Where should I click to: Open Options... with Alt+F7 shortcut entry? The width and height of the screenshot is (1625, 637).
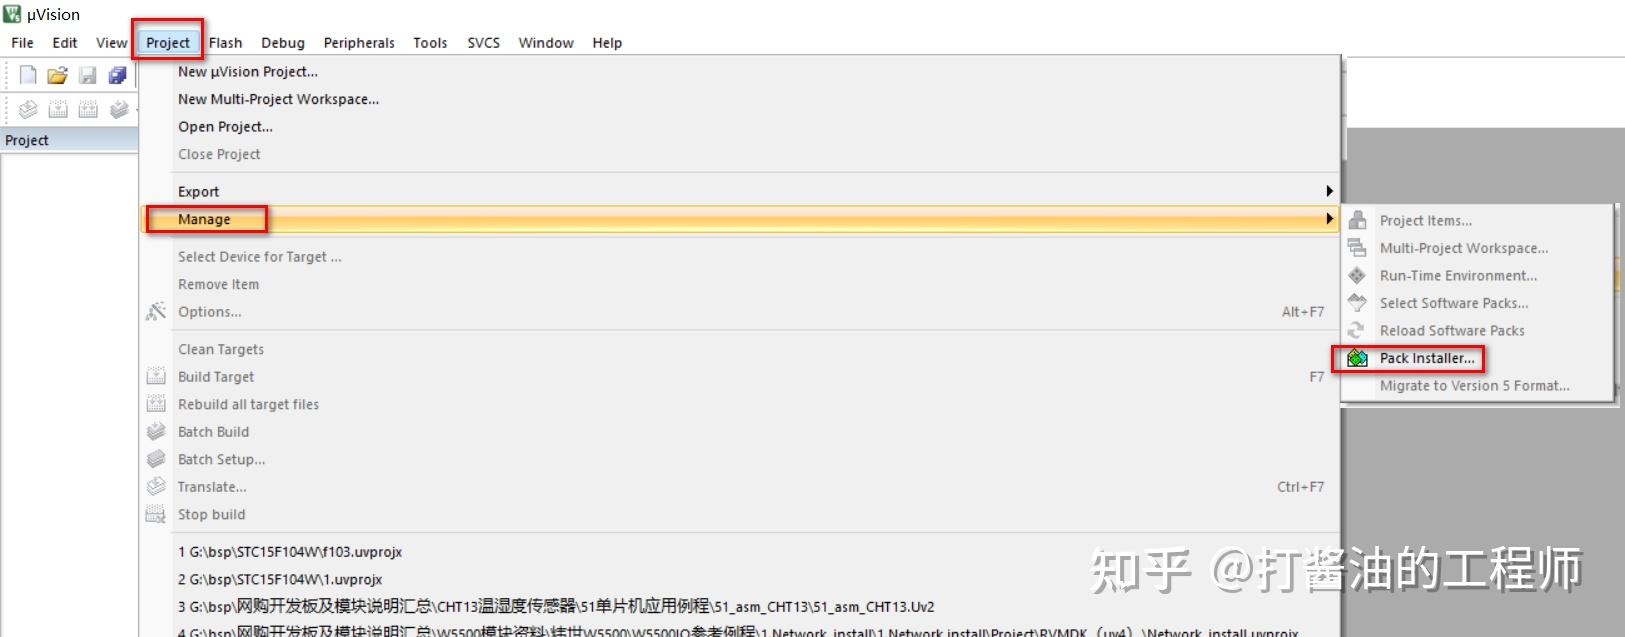740,312
